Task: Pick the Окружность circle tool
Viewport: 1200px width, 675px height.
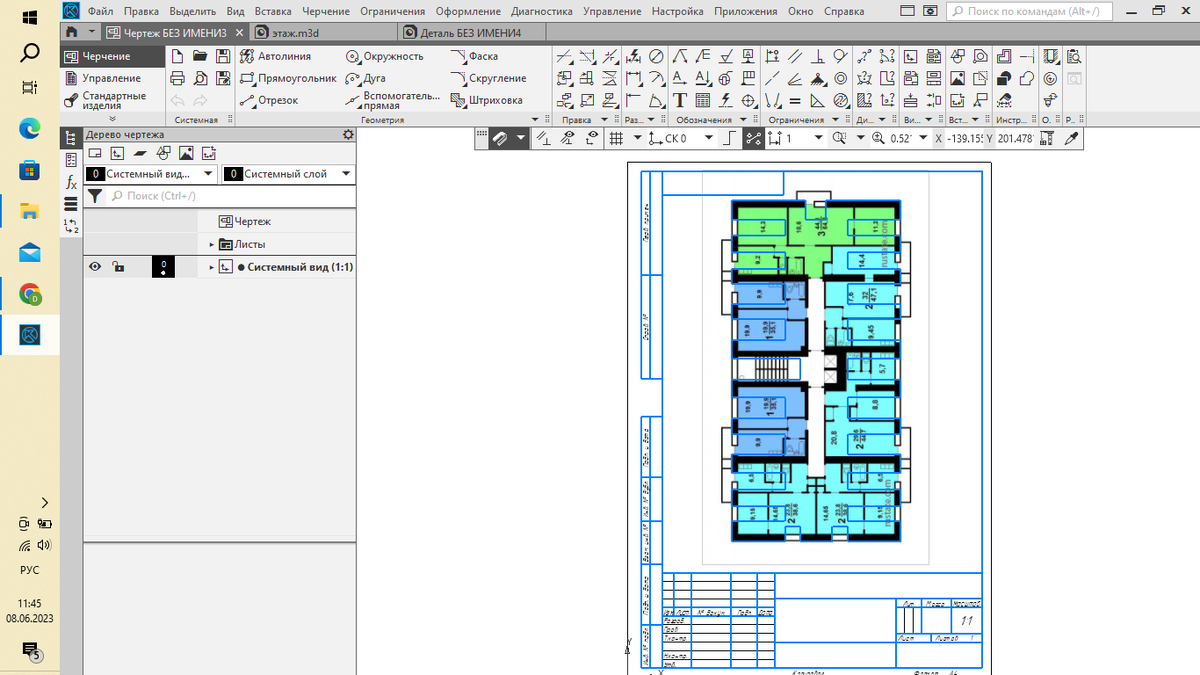Action: coord(384,57)
